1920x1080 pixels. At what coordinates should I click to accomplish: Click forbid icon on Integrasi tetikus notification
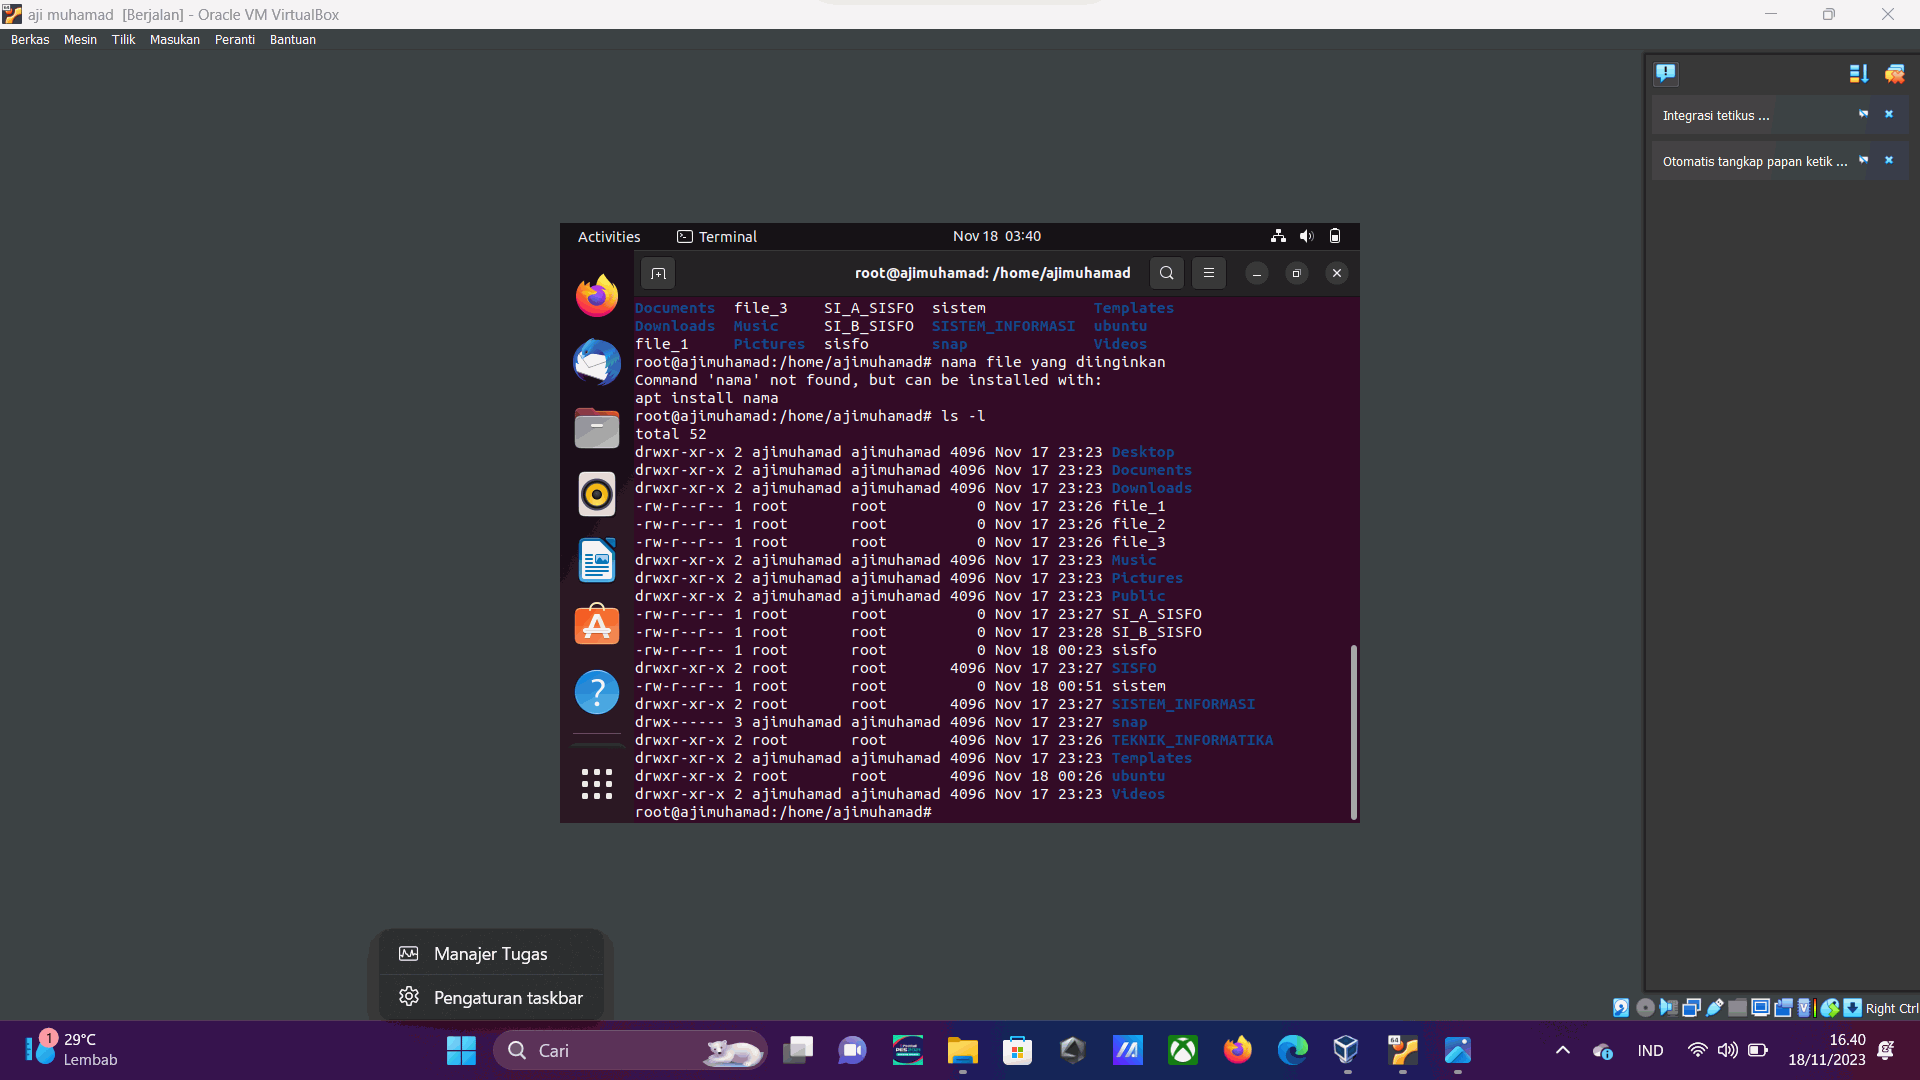pos(1863,114)
